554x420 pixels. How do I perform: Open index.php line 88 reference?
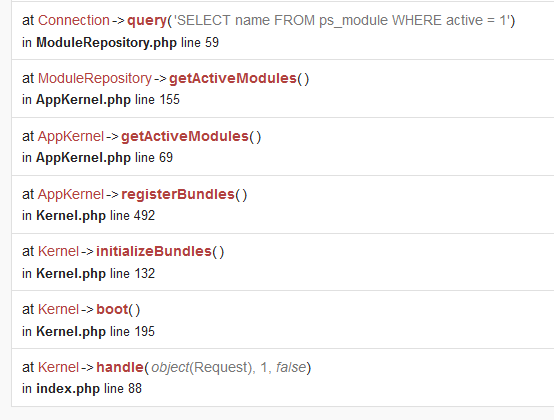pyautogui.click(x=82, y=389)
